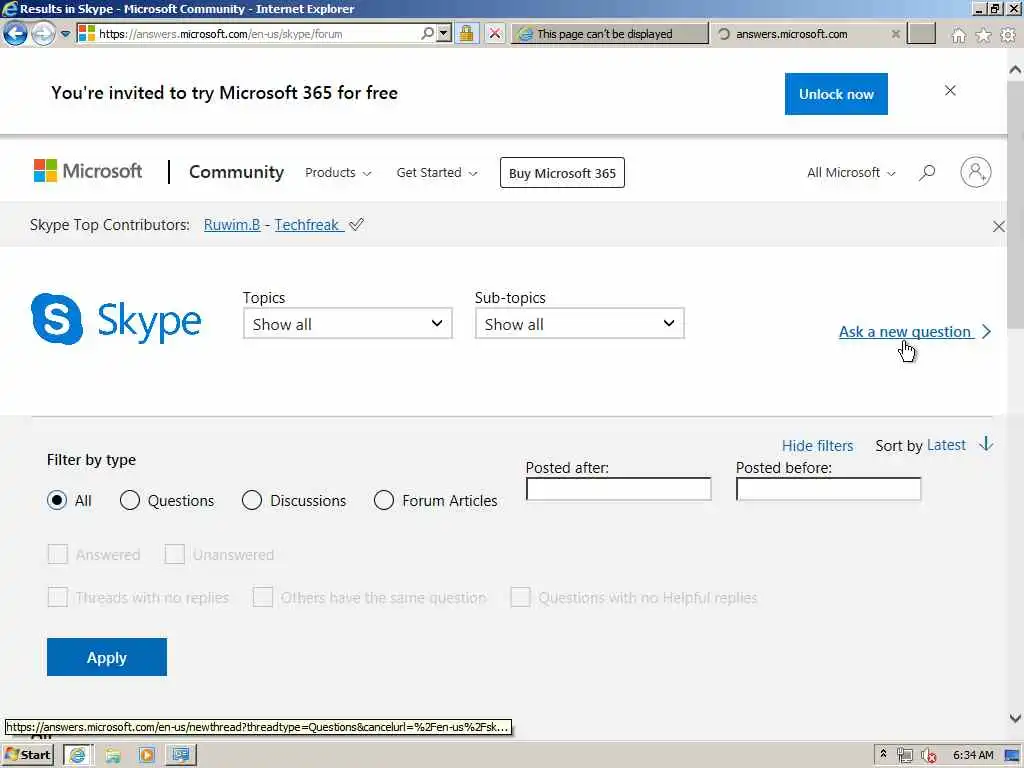Open the address bar autocomplete dropdown
This screenshot has width=1024, height=768.
[444, 33]
